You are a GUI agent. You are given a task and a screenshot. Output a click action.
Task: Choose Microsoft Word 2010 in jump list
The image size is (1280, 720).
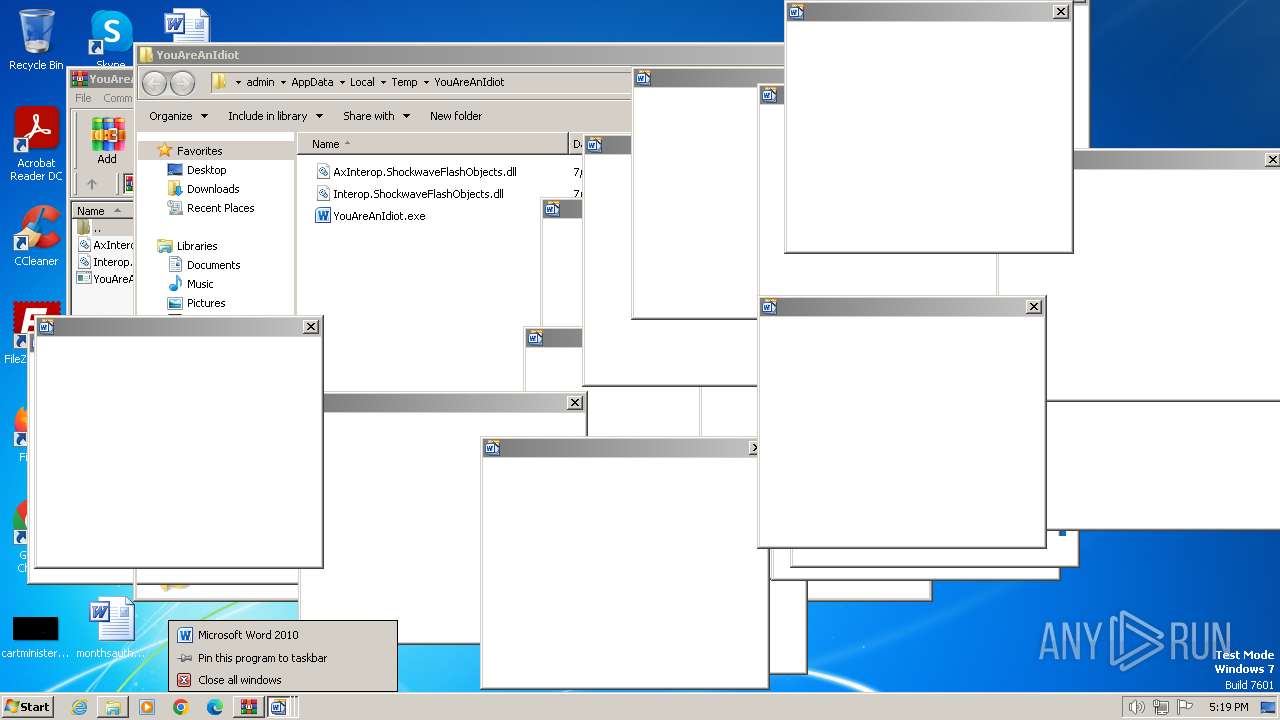(x=283, y=635)
